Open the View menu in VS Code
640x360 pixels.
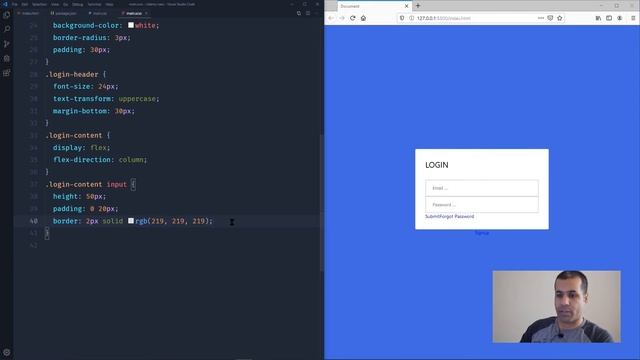pos(55,4)
